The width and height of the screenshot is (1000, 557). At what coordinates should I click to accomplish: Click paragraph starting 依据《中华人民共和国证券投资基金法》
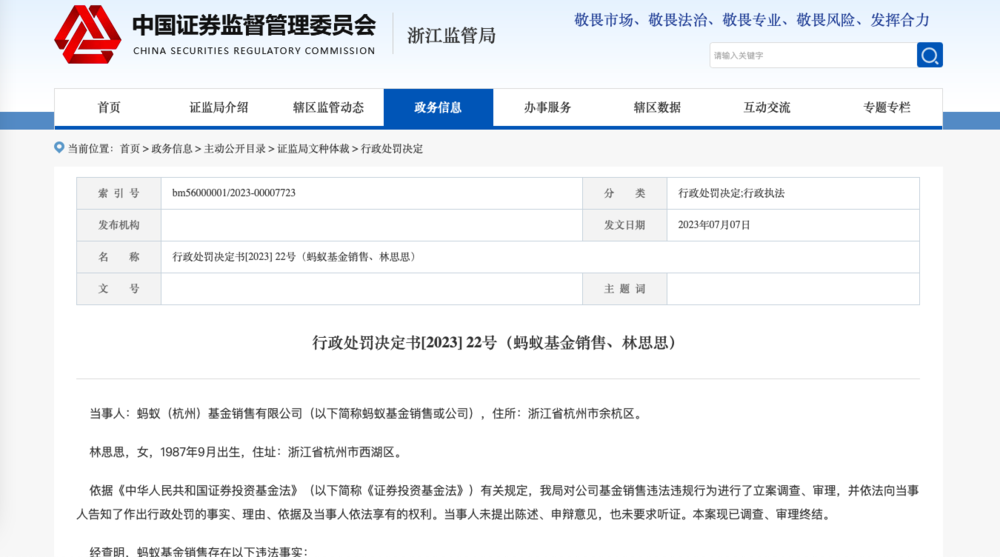(497, 502)
